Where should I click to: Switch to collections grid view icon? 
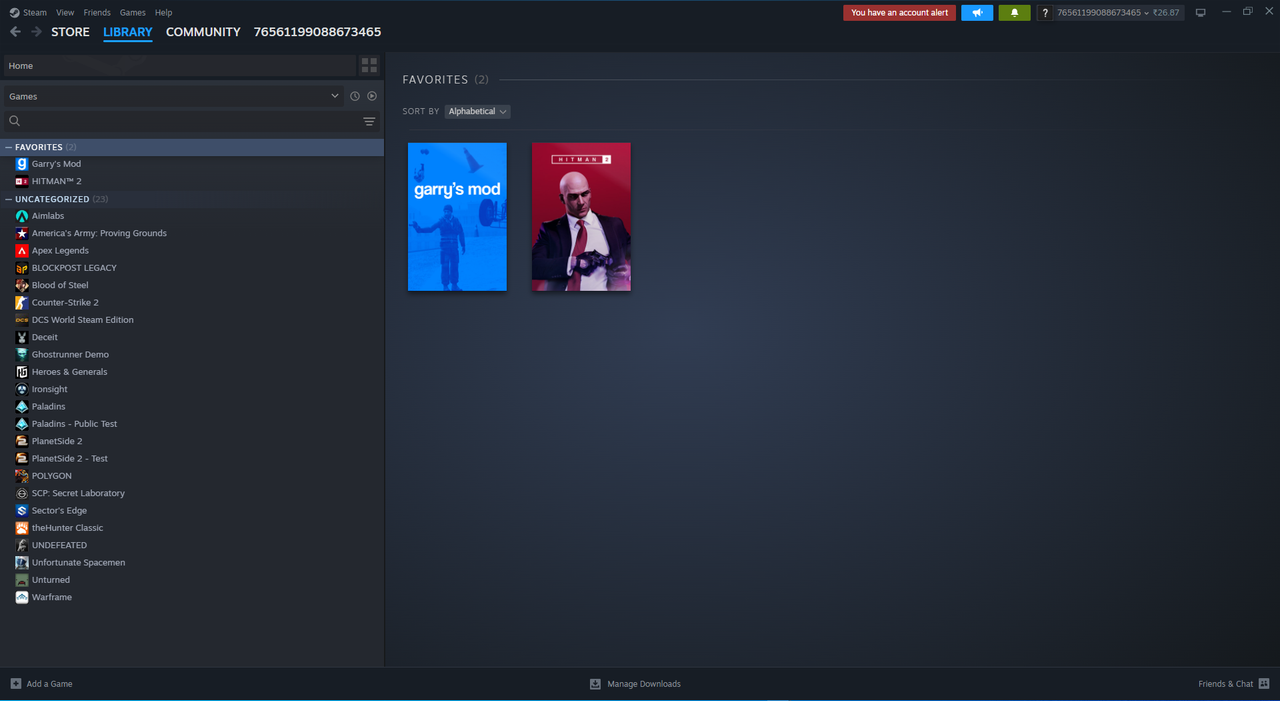(369, 65)
